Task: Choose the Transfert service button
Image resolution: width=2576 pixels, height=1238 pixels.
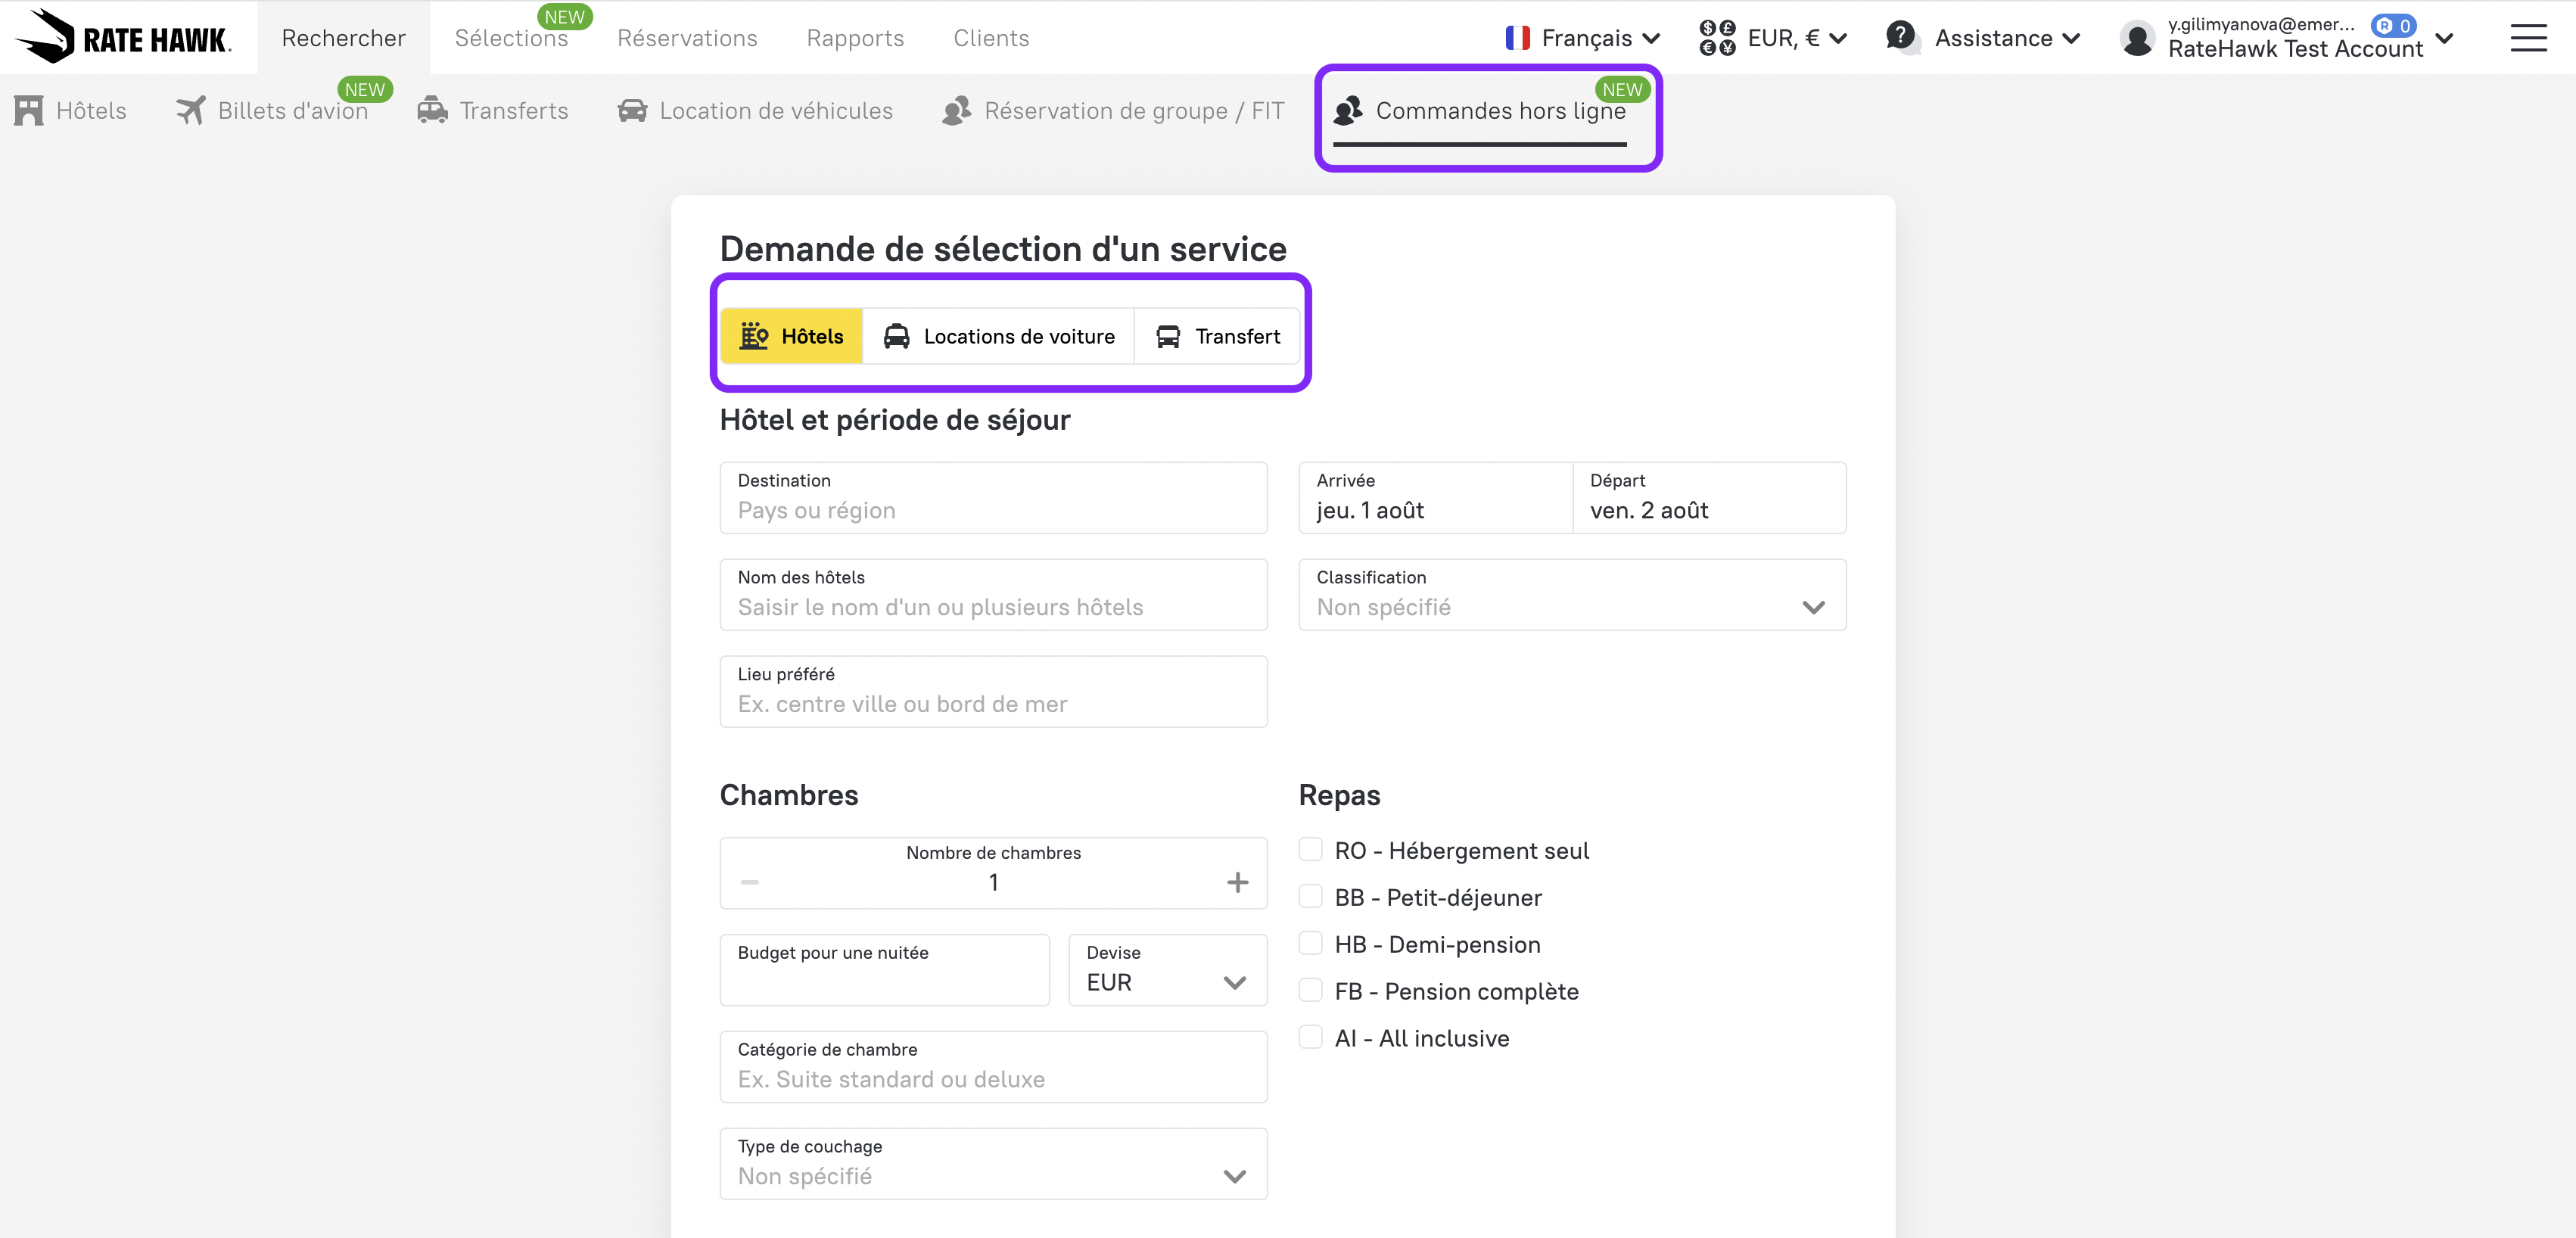Action: coord(1217,336)
